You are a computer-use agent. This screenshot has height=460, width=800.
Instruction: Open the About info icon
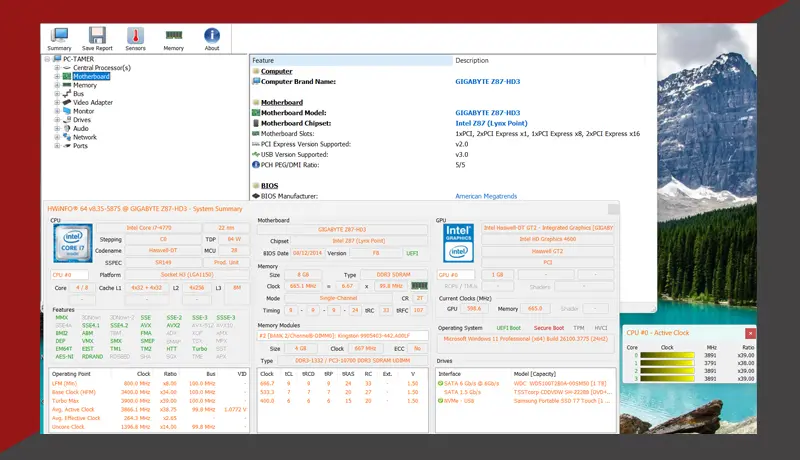pos(212,35)
